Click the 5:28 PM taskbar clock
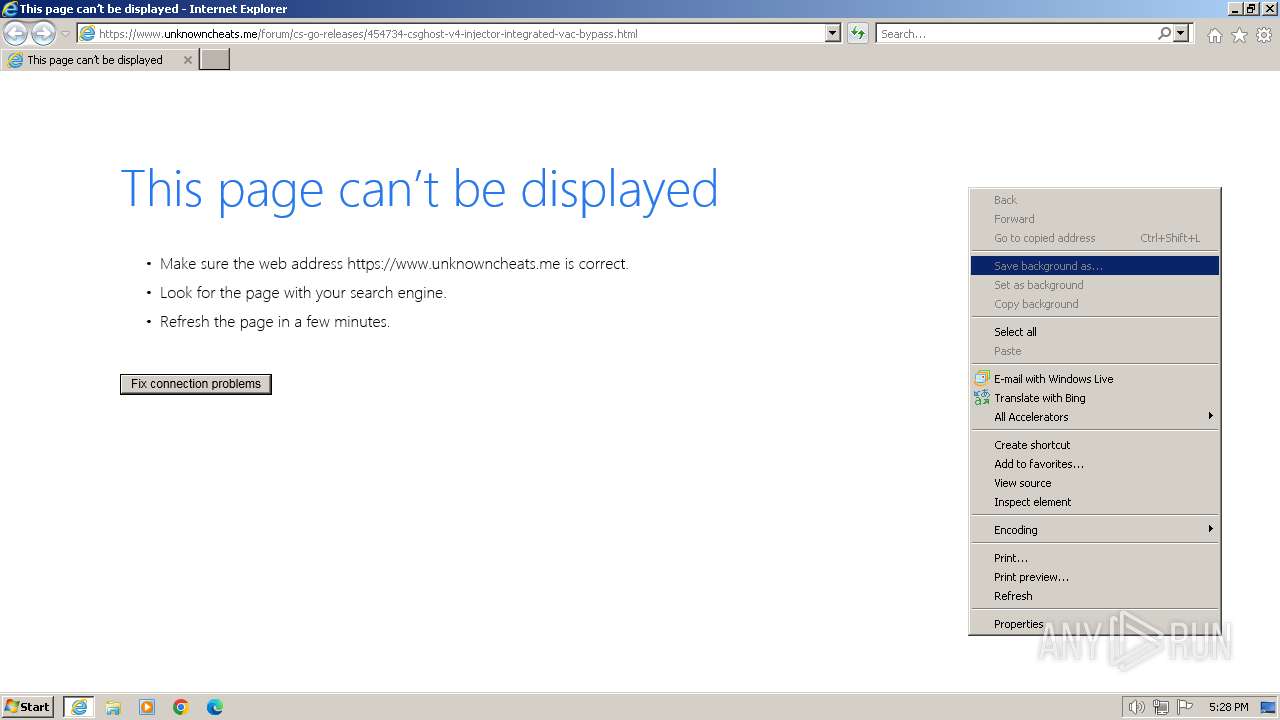 tap(1228, 707)
